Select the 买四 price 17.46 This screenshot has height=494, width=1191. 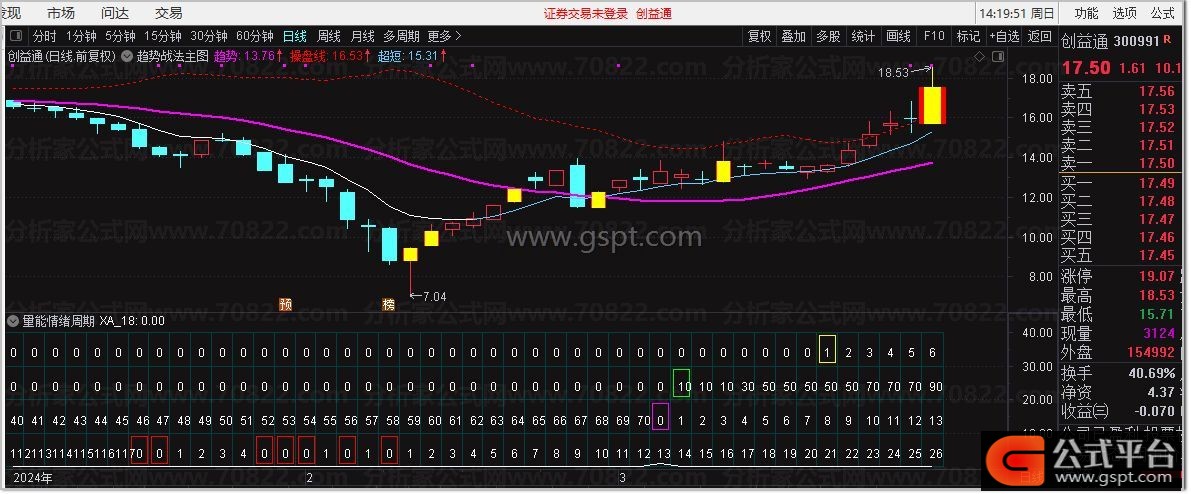pos(1156,238)
